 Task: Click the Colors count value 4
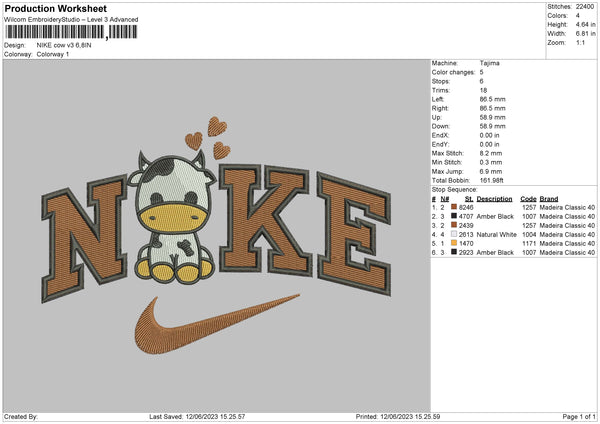pyautogui.click(x=577, y=16)
